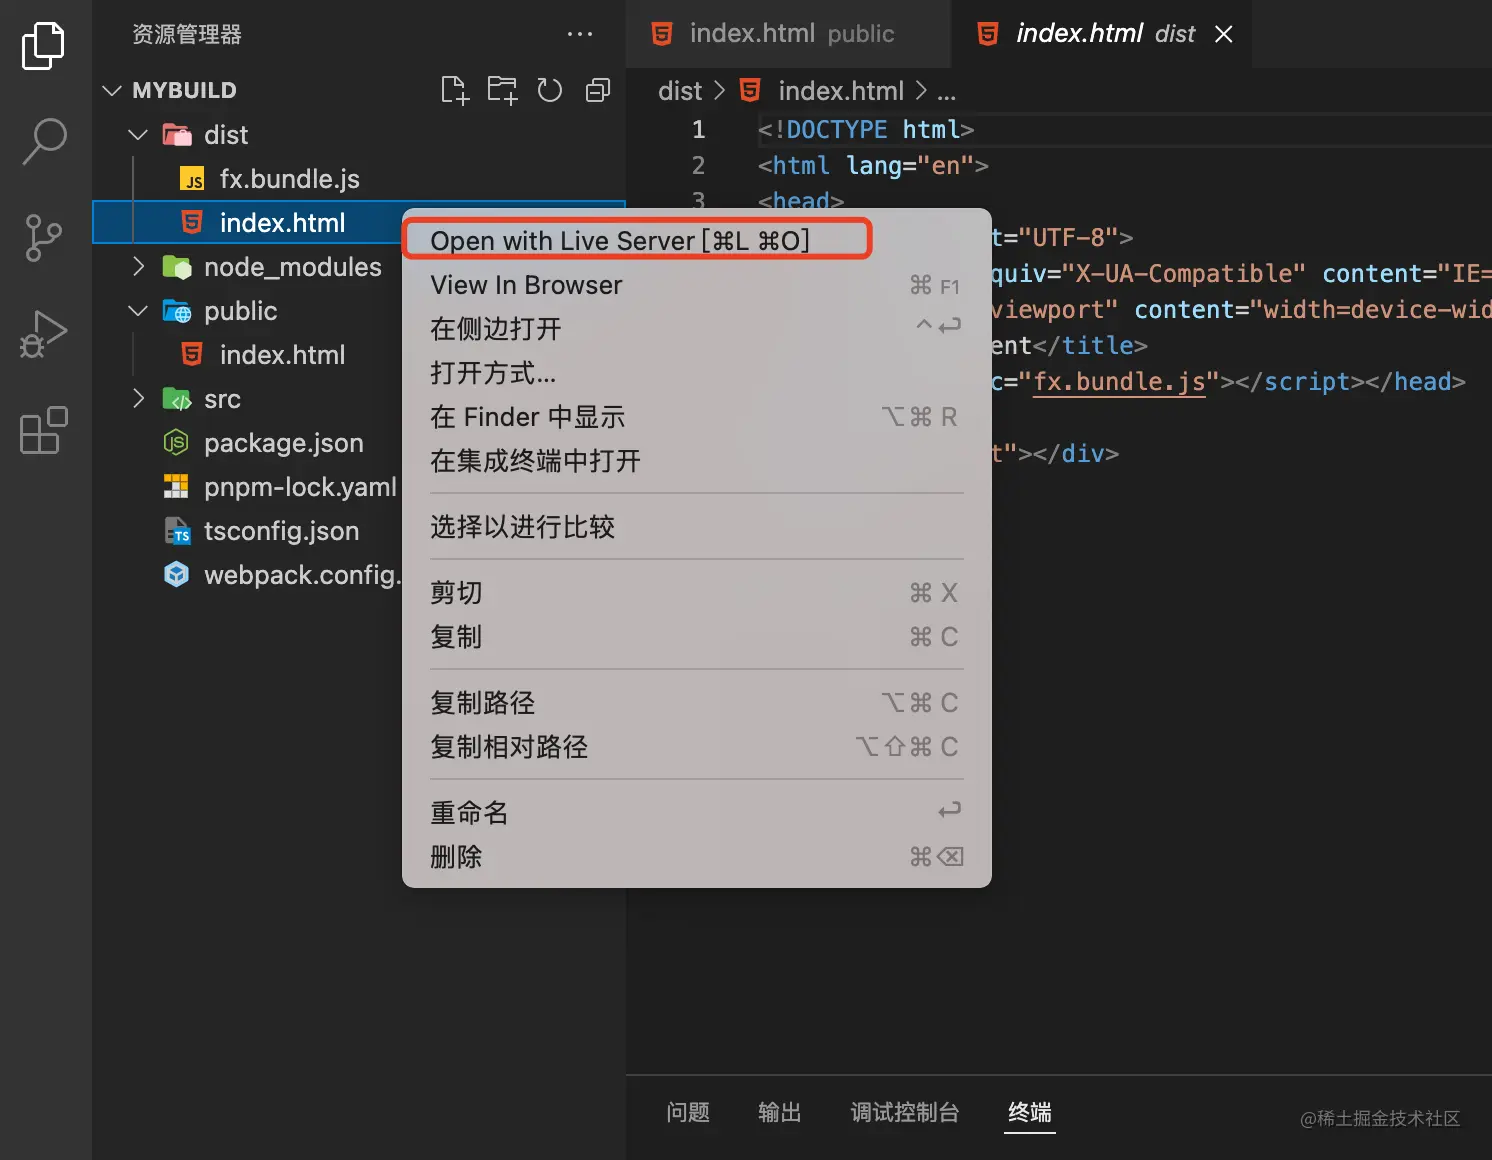Choose View In Browser menu item
The image size is (1492, 1160).
696,285
